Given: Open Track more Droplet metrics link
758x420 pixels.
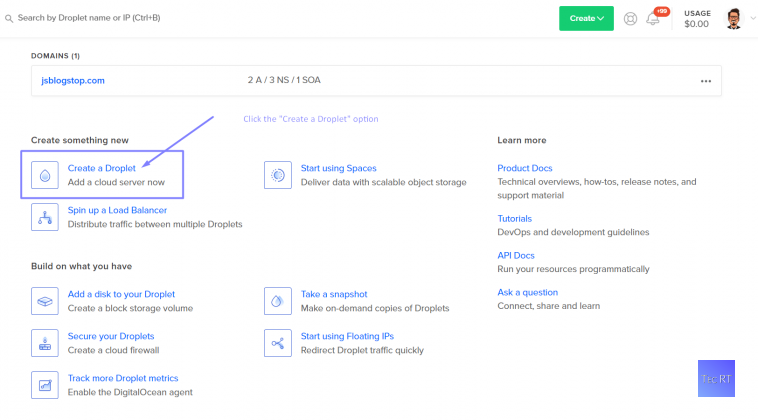Looking at the screenshot, I should point(123,378).
